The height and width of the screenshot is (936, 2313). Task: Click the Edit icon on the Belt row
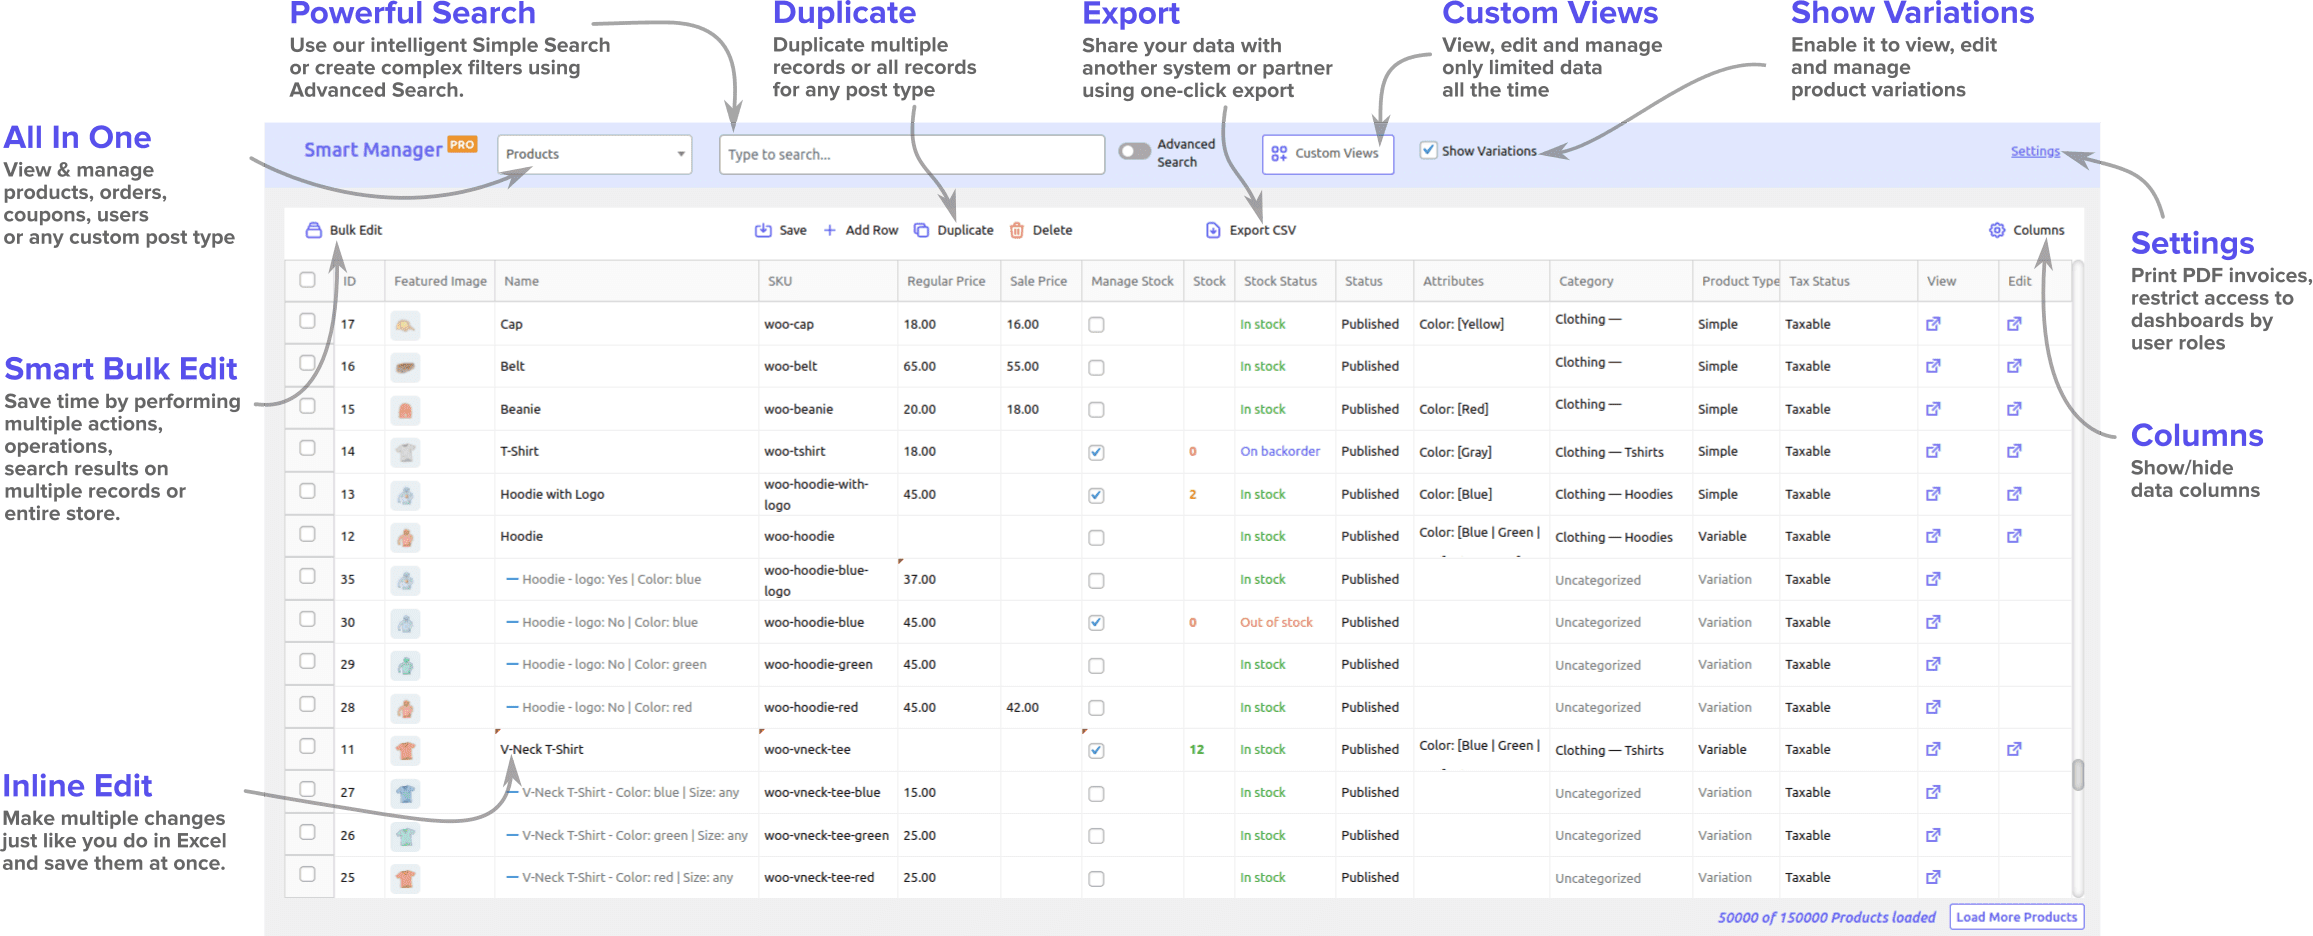2013,366
